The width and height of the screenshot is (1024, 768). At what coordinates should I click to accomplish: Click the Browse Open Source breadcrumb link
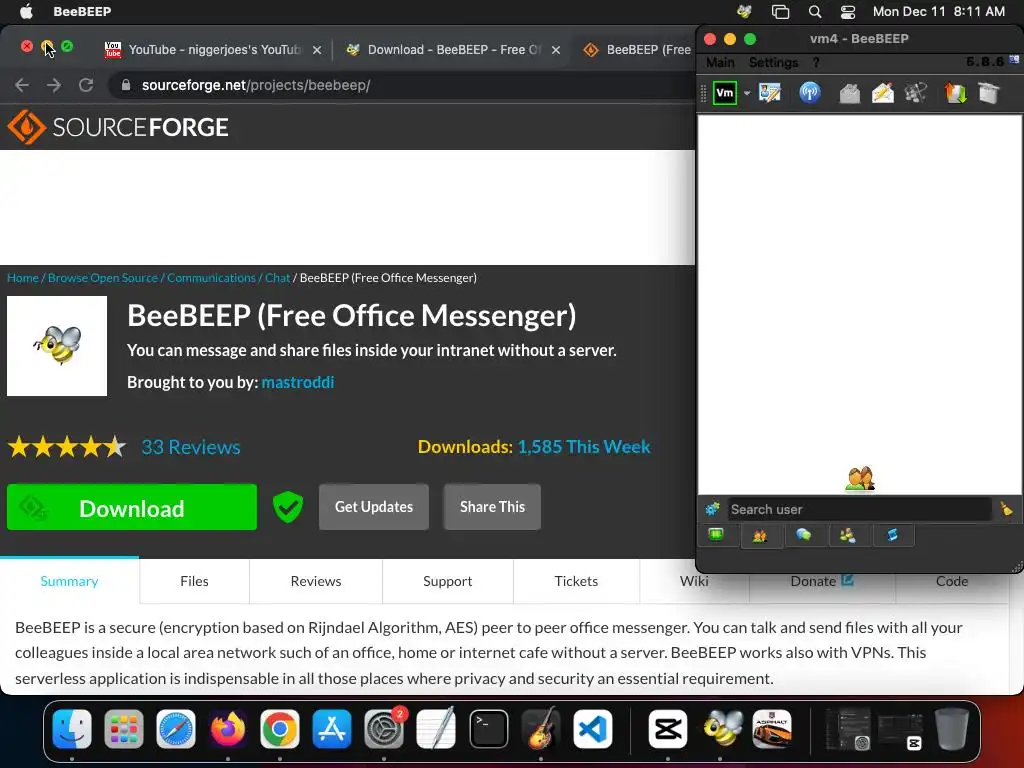(x=103, y=278)
